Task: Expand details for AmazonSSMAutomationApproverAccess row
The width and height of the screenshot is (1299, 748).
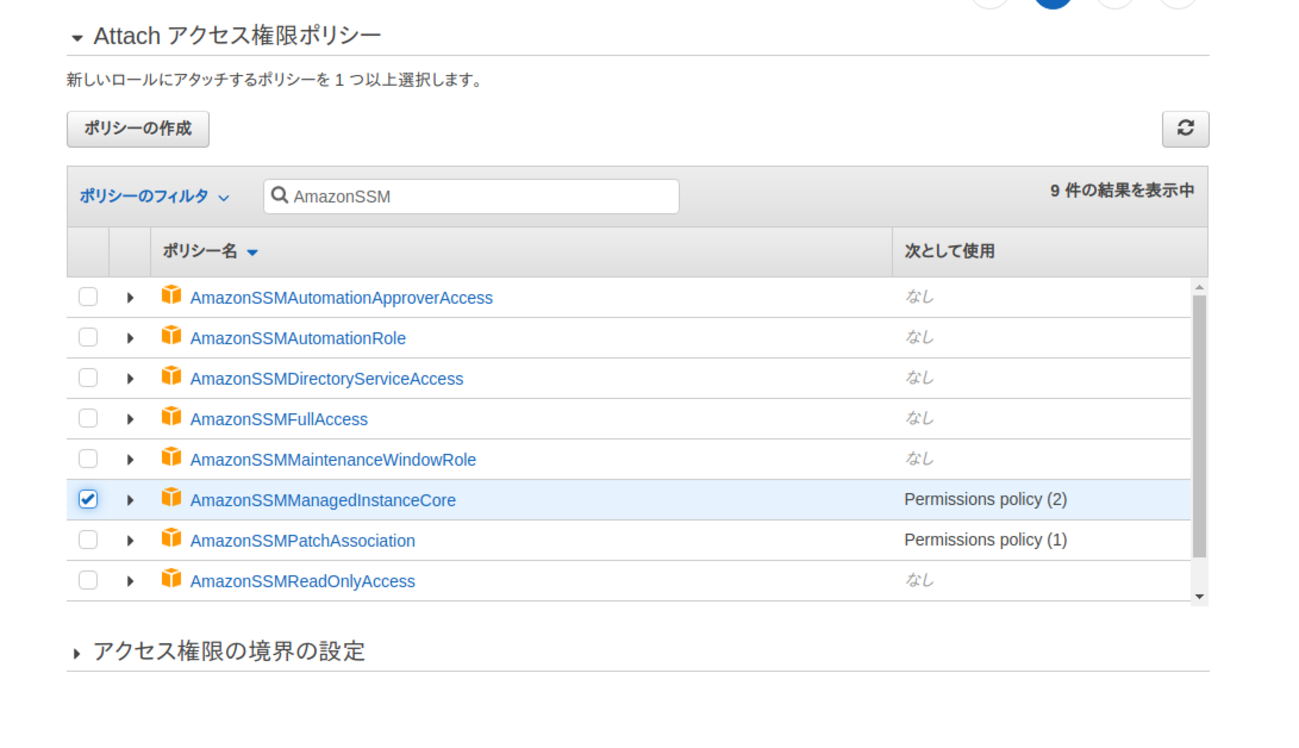Action: point(130,298)
